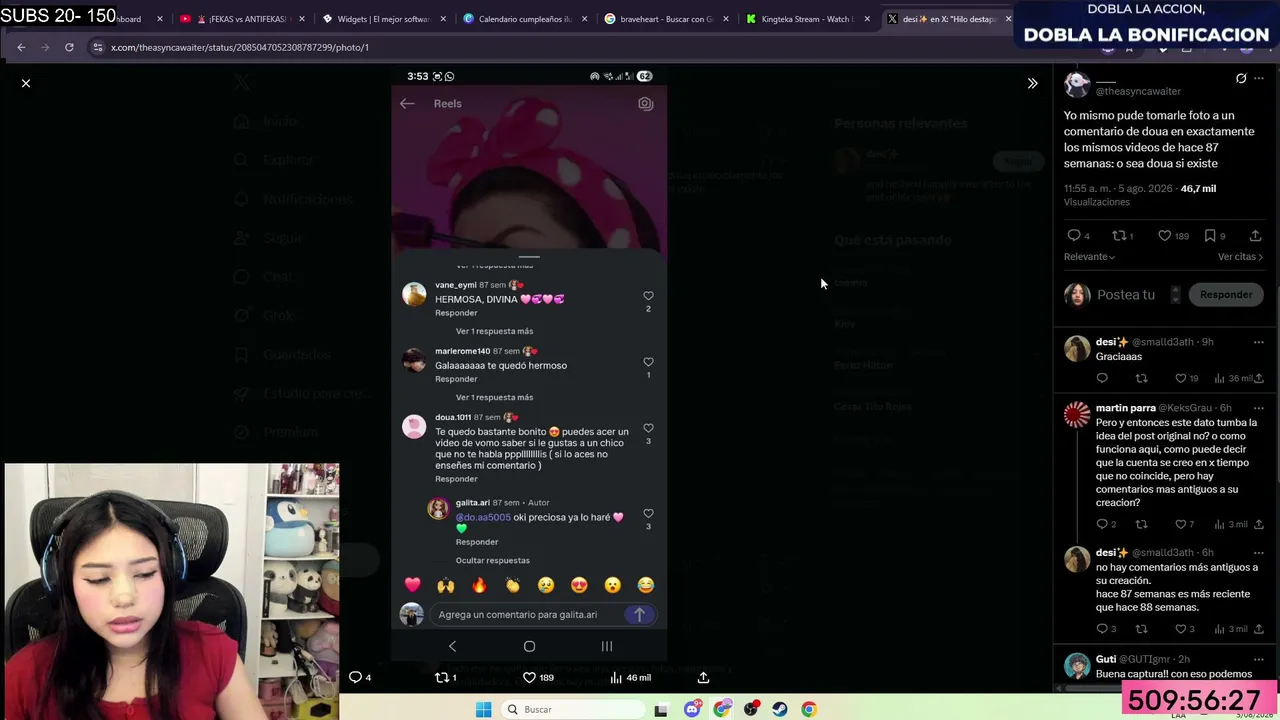Image resolution: width=1280 pixels, height=720 pixels.
Task: Share icon on main tweet side panel
Action: tap(1255, 236)
